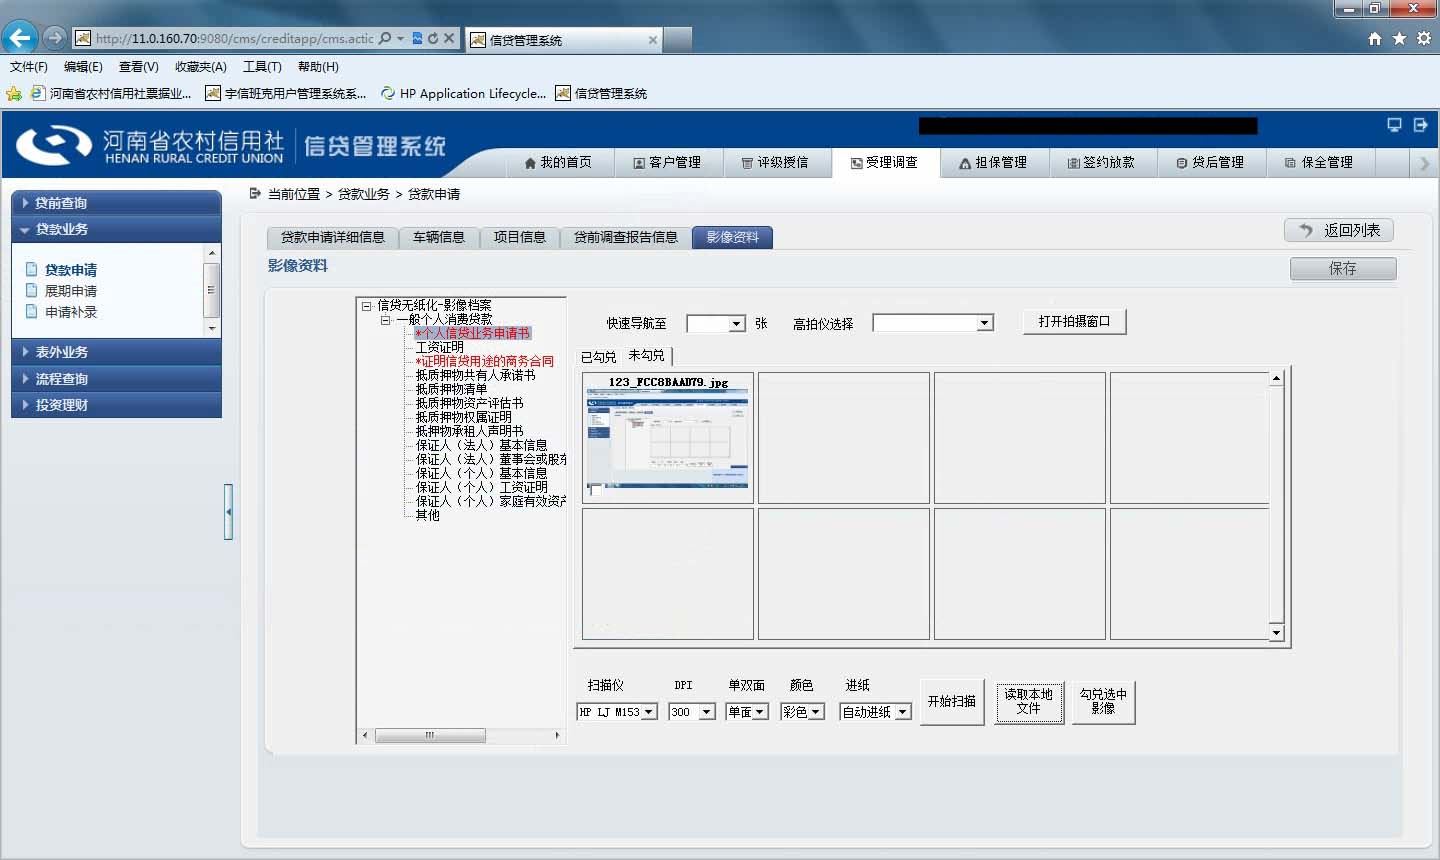Click the browser forward arrow button
Image resolution: width=1440 pixels, height=860 pixels.
coord(55,38)
